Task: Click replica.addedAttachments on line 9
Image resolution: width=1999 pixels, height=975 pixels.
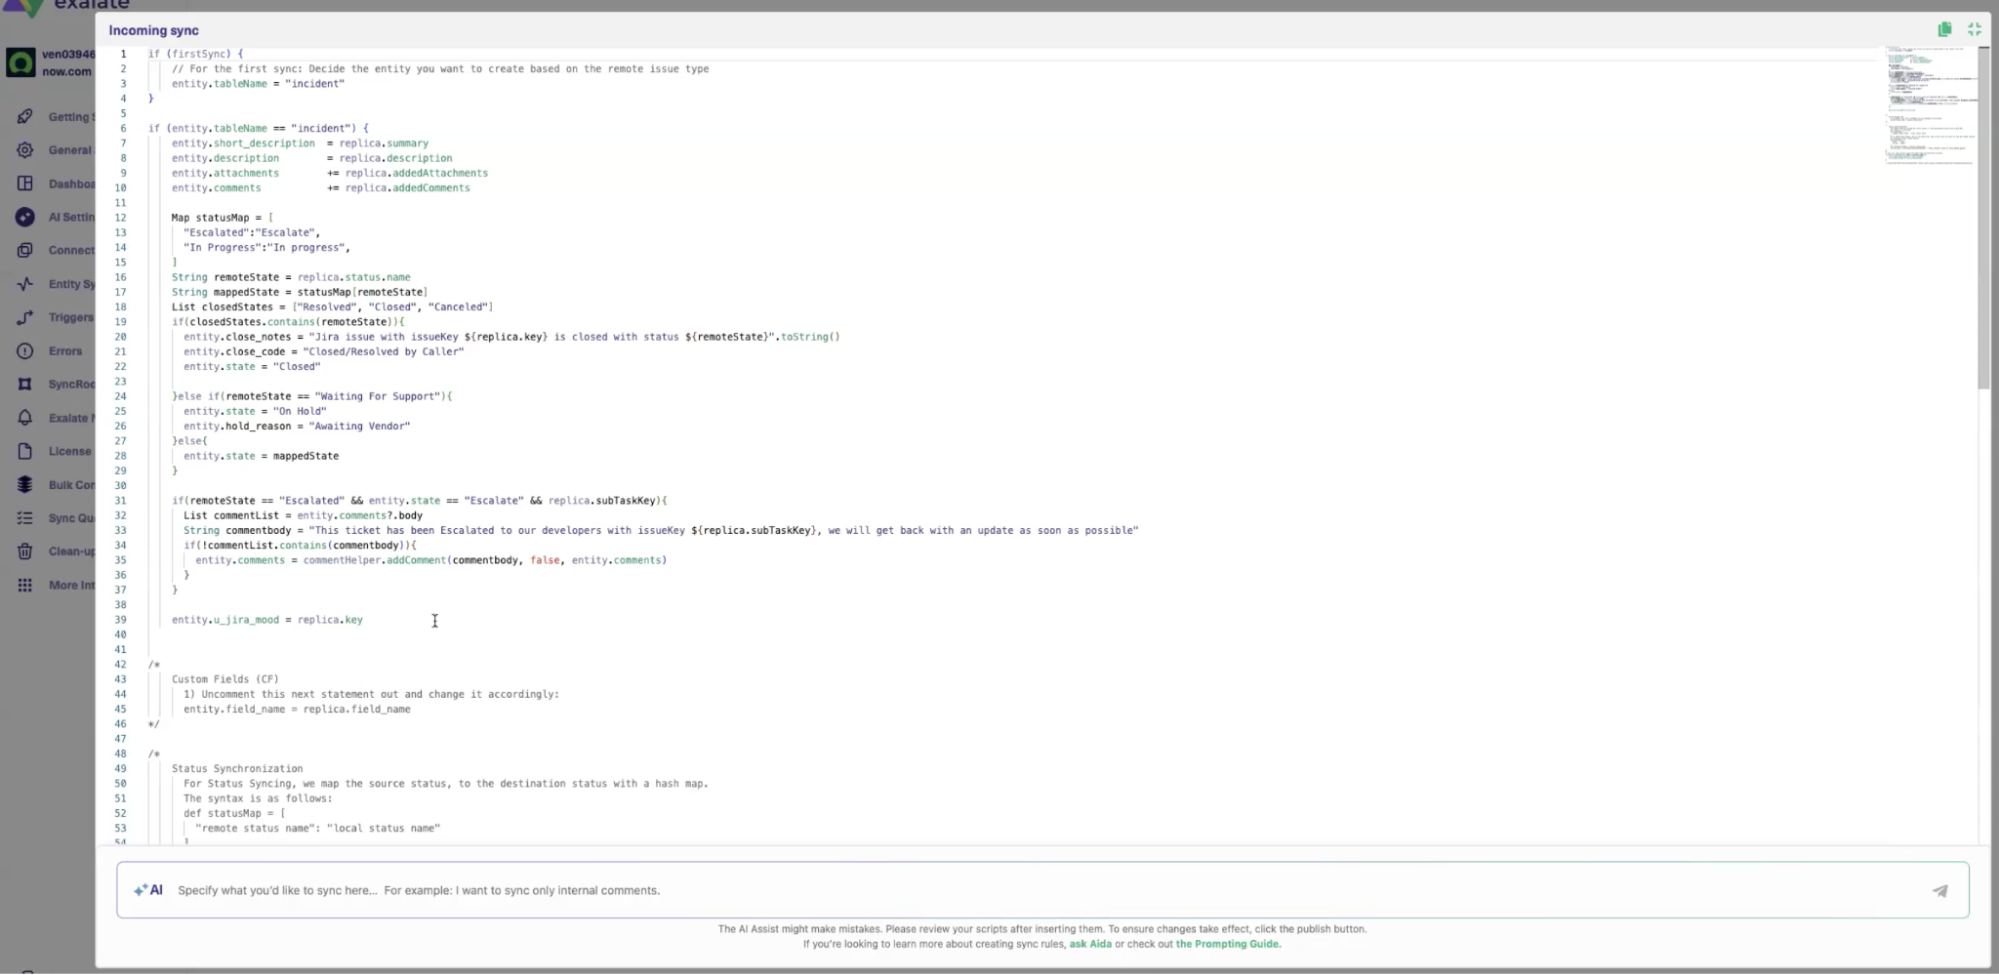Action: tap(417, 173)
